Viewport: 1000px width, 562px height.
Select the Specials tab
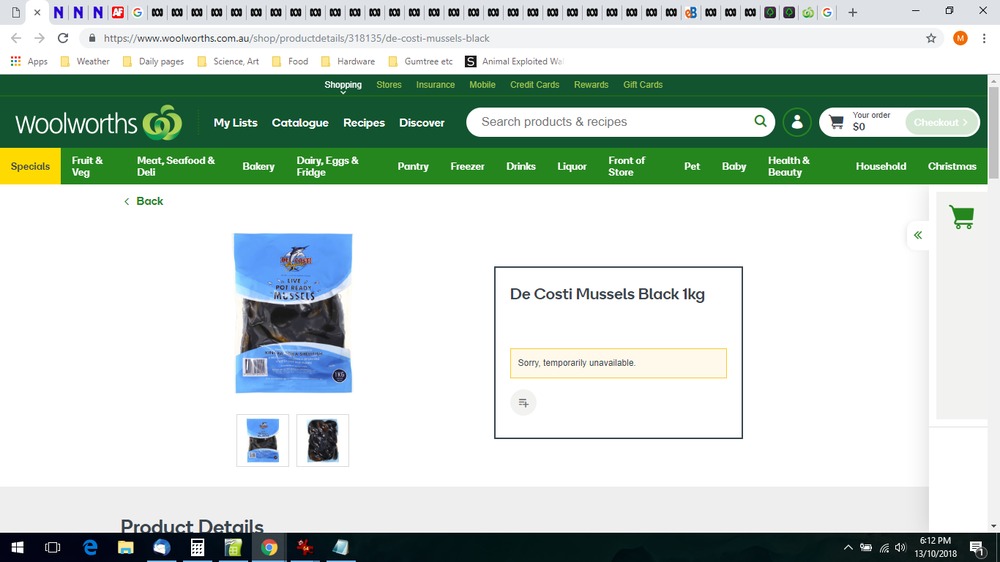point(30,166)
